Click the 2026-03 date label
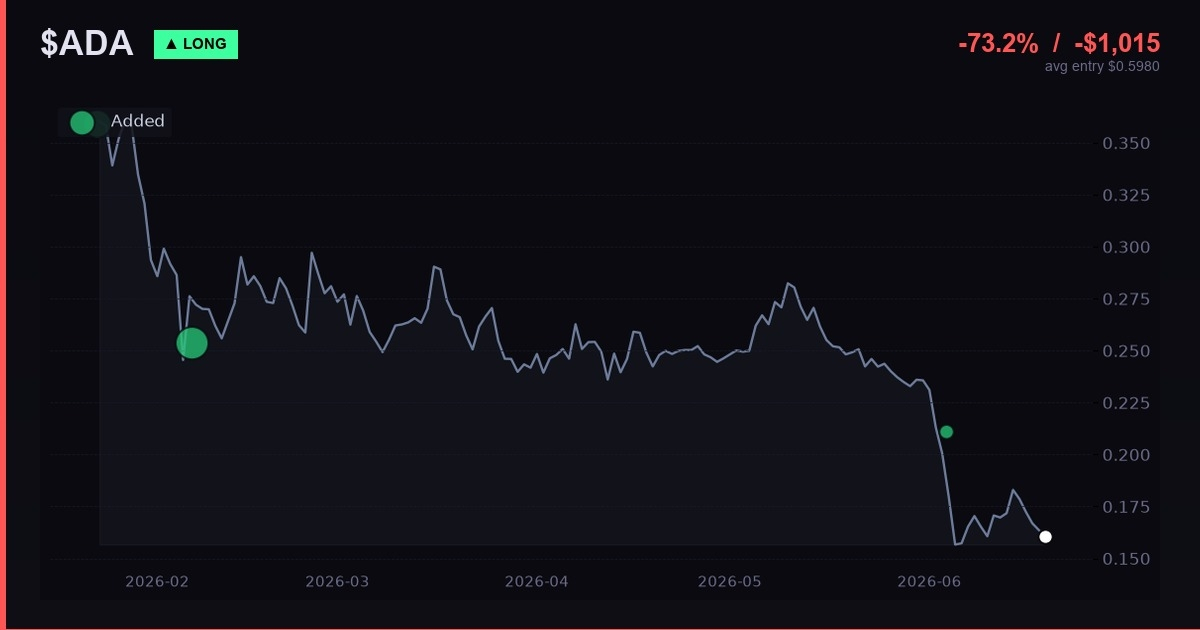Viewport: 1200px width, 630px height. (337, 581)
